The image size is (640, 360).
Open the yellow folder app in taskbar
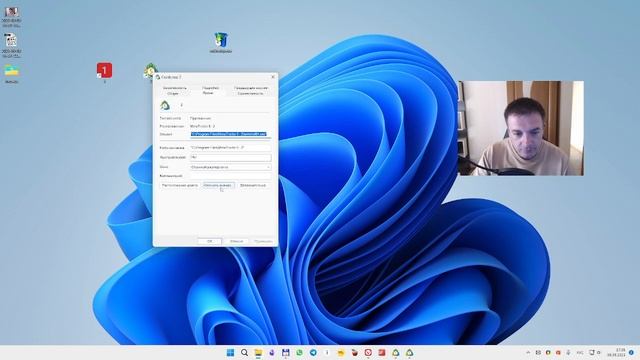(340, 352)
